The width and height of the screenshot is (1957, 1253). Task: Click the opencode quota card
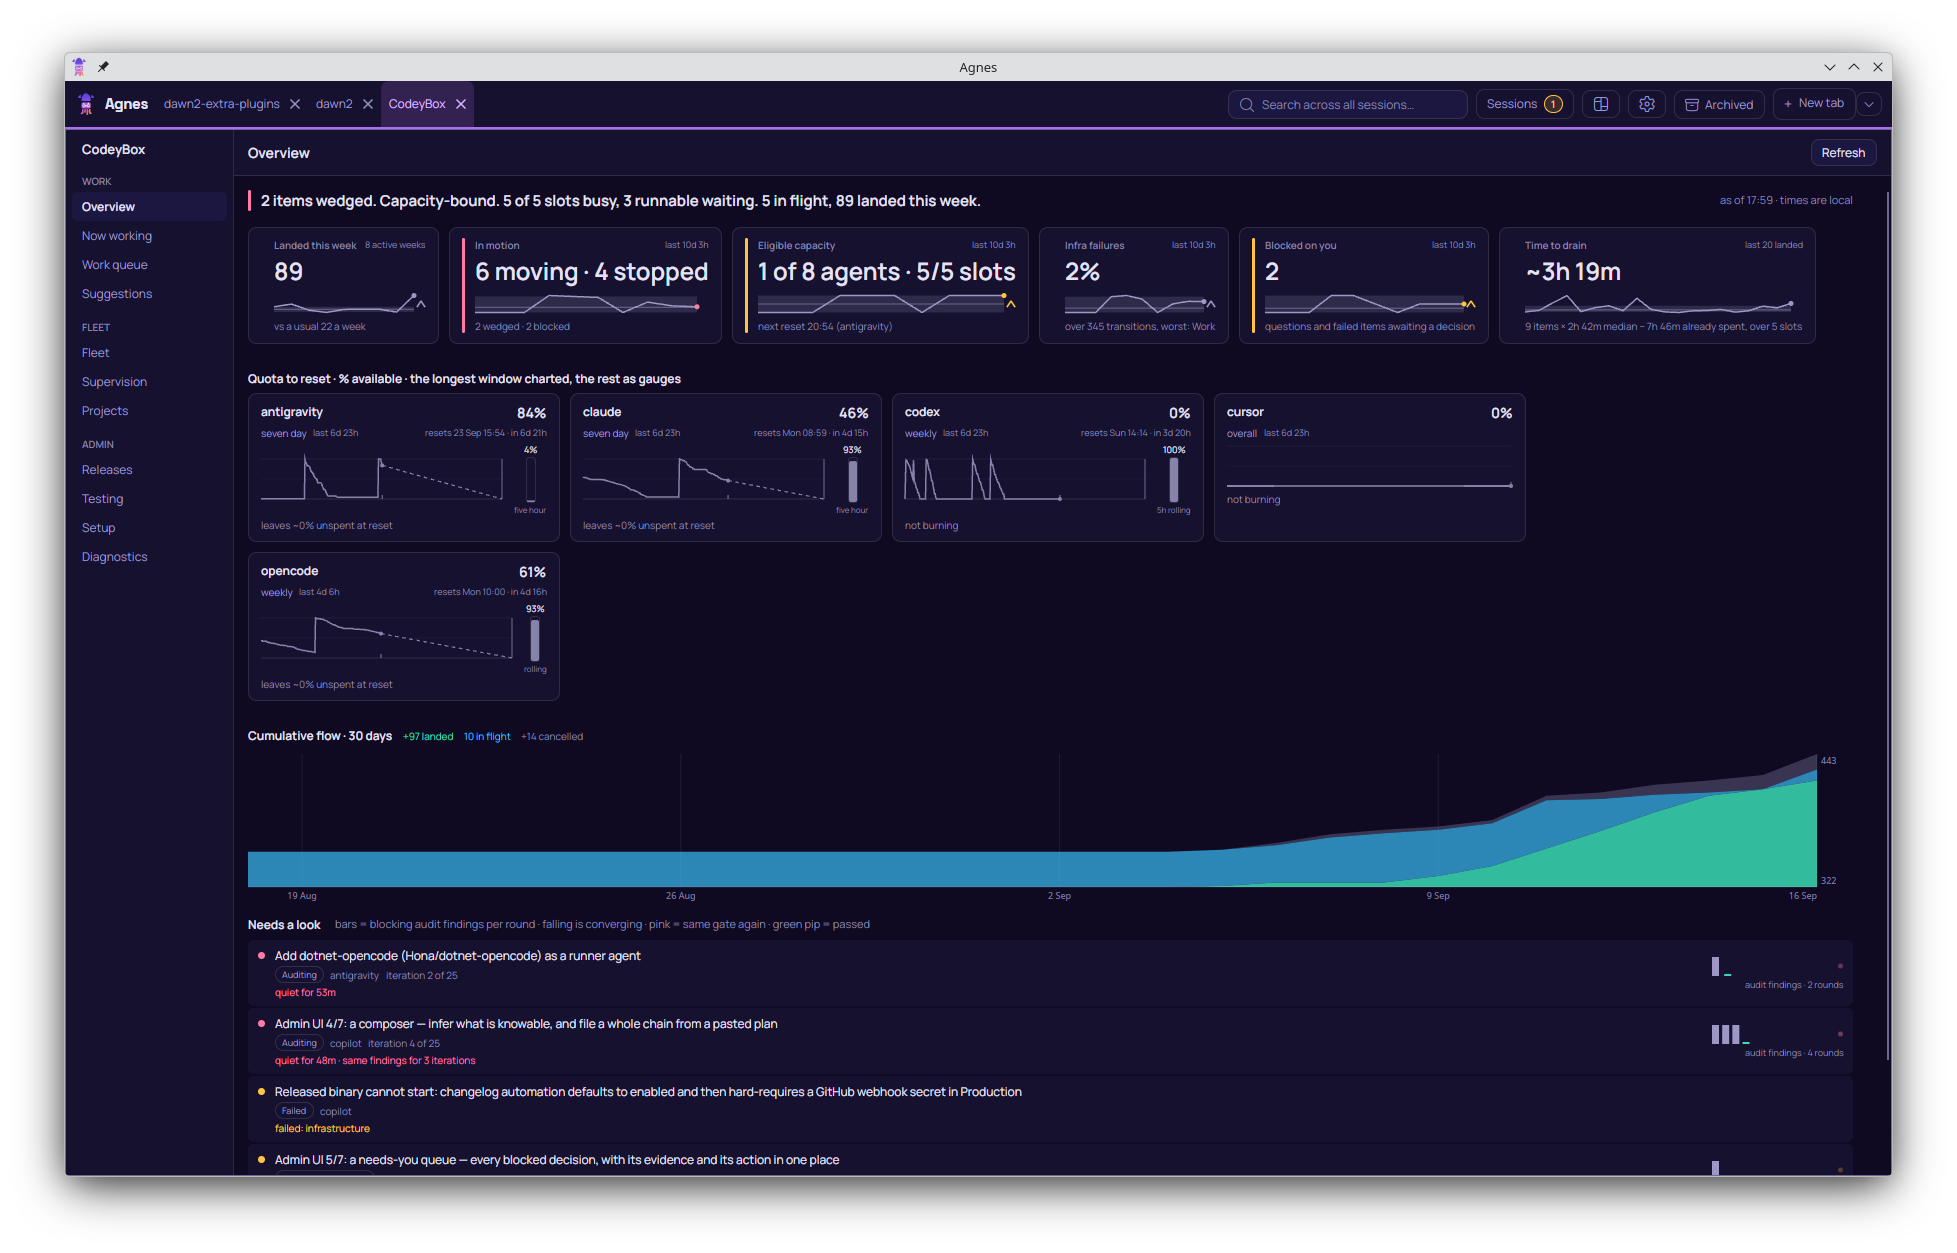click(x=404, y=627)
